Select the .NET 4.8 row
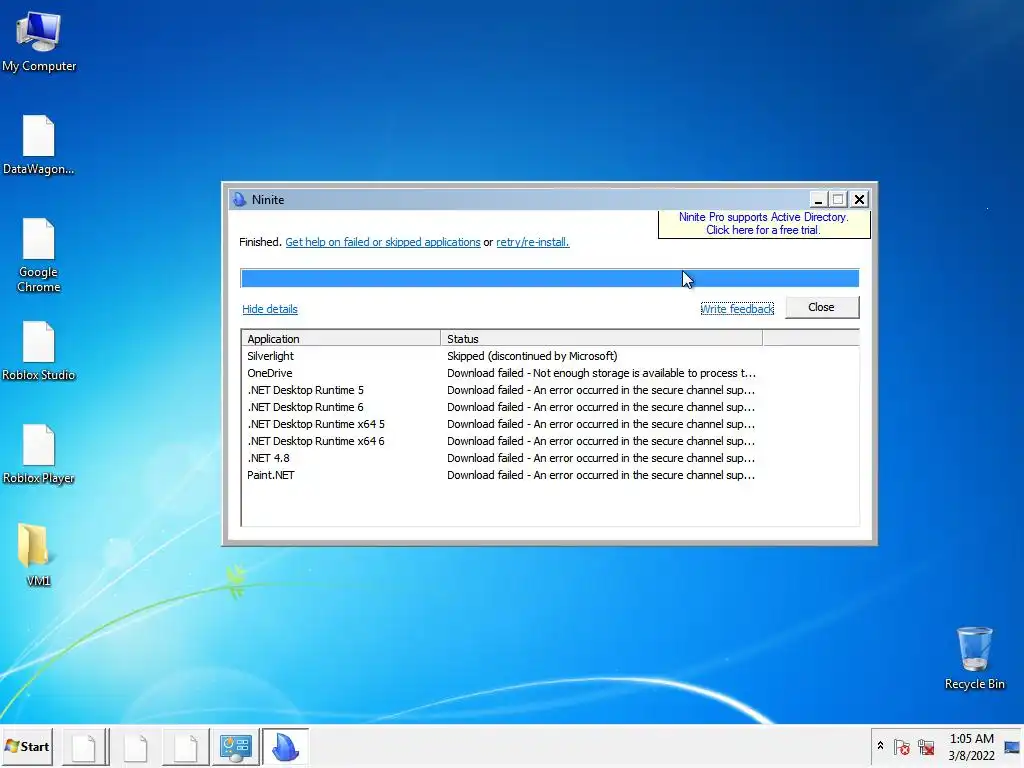This screenshot has height=768, width=1024. coord(549,458)
